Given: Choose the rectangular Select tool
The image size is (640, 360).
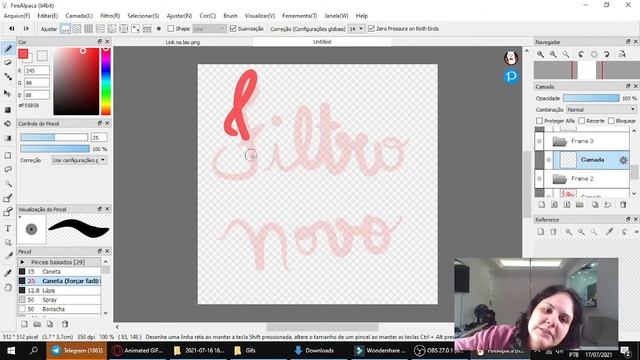Looking at the screenshot, I should tap(8, 156).
